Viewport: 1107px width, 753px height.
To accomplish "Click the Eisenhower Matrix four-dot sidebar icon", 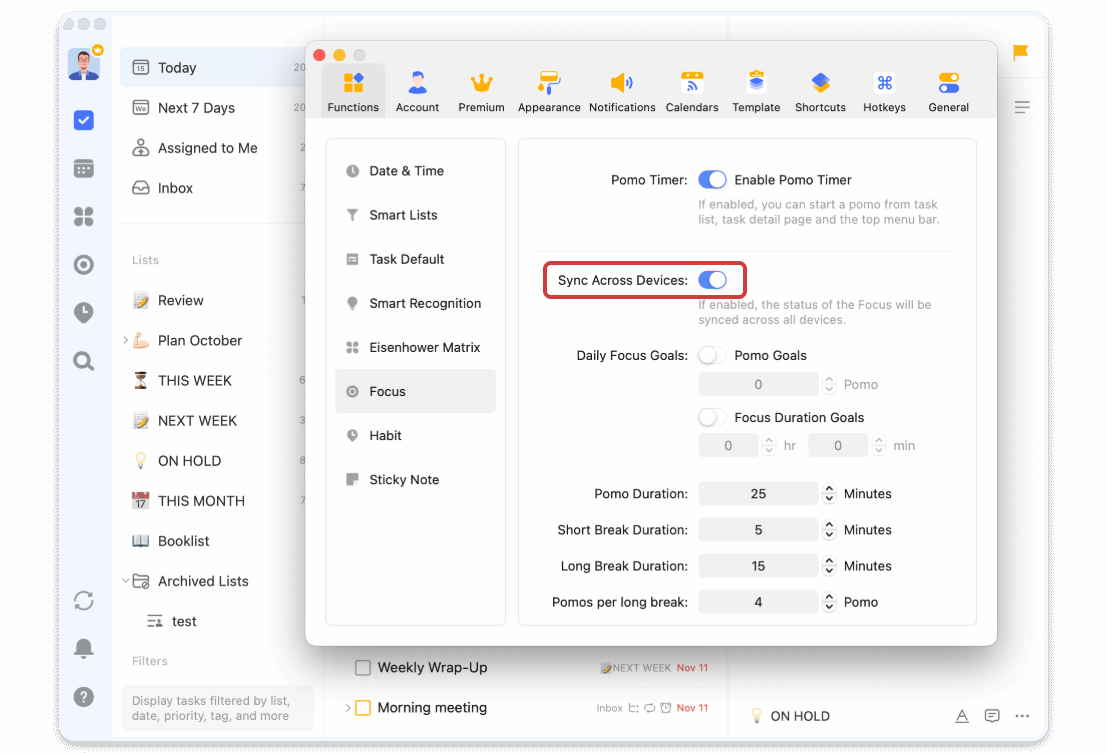I will pos(84,217).
